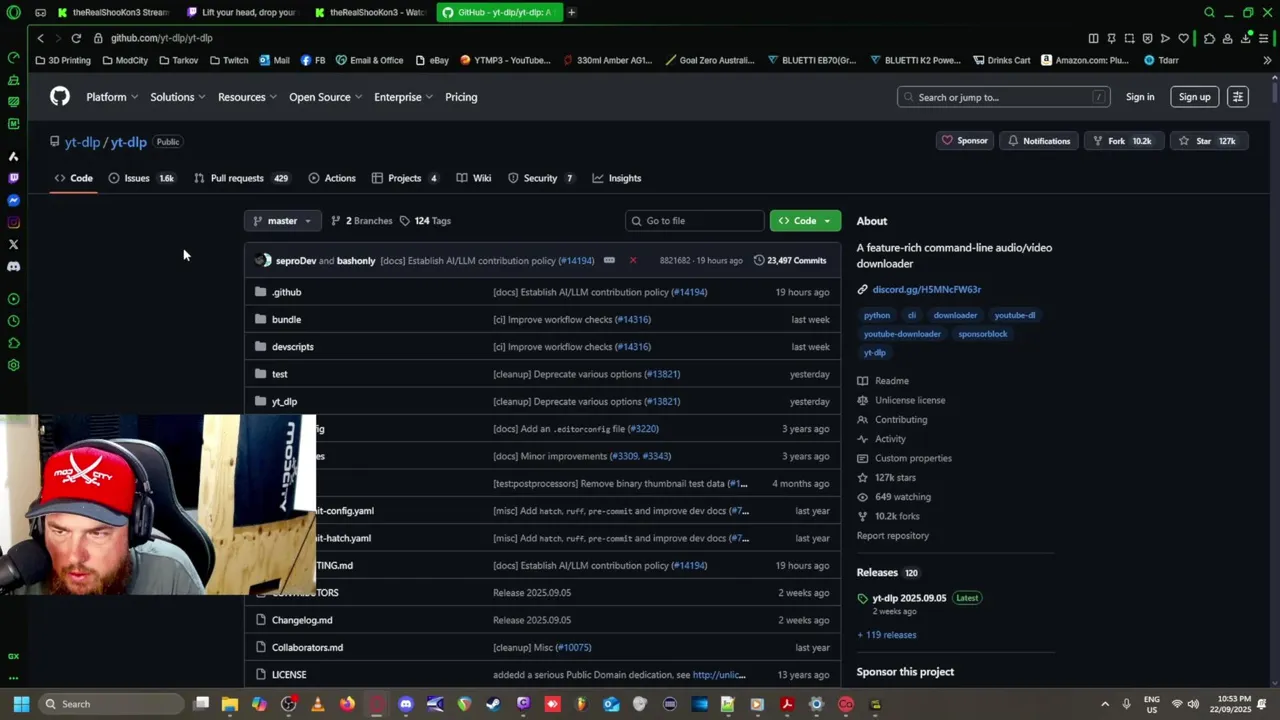Click the Sign in link
Image resolution: width=1280 pixels, height=720 pixels.
pyautogui.click(x=1140, y=97)
